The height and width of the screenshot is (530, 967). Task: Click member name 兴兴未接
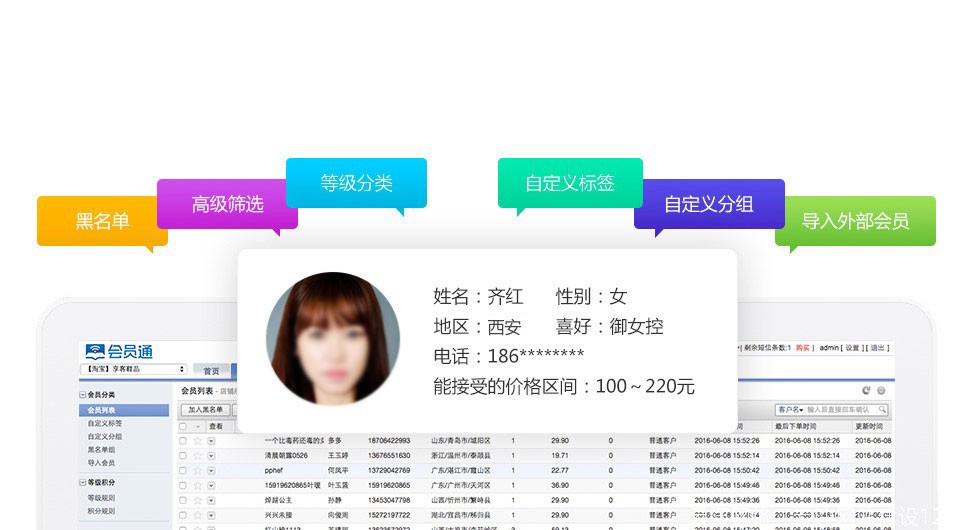coord(279,515)
